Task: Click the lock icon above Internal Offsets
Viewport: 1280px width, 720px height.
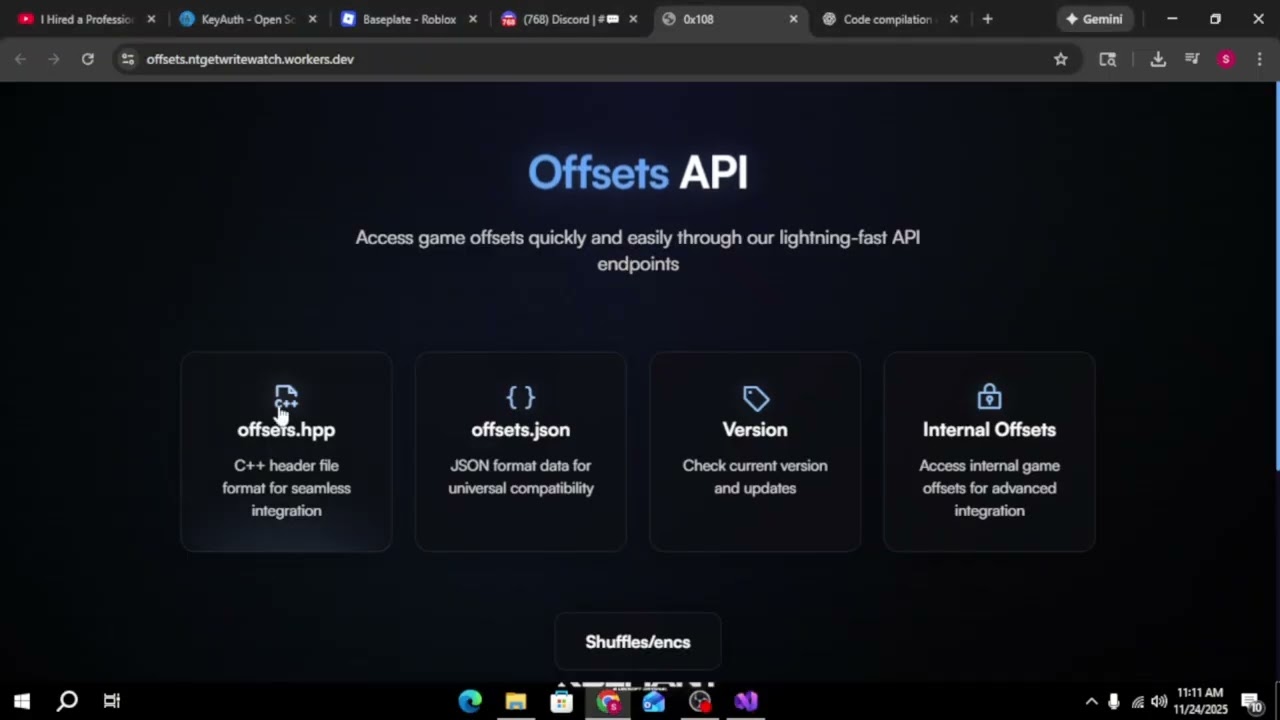Action: tap(989, 397)
